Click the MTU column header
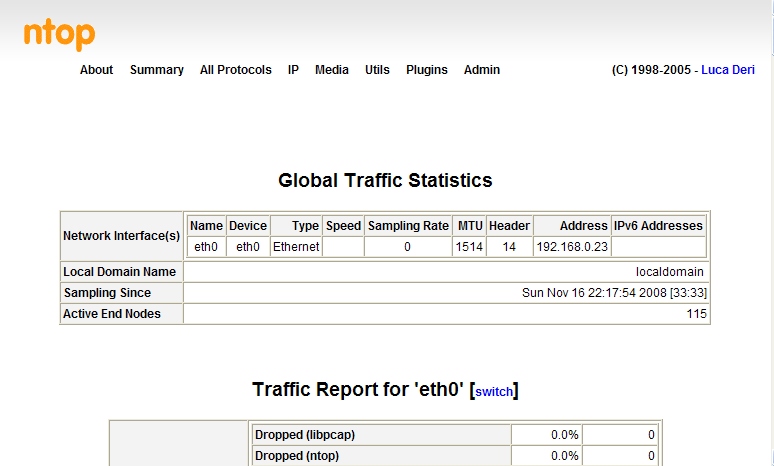 pyautogui.click(x=468, y=226)
